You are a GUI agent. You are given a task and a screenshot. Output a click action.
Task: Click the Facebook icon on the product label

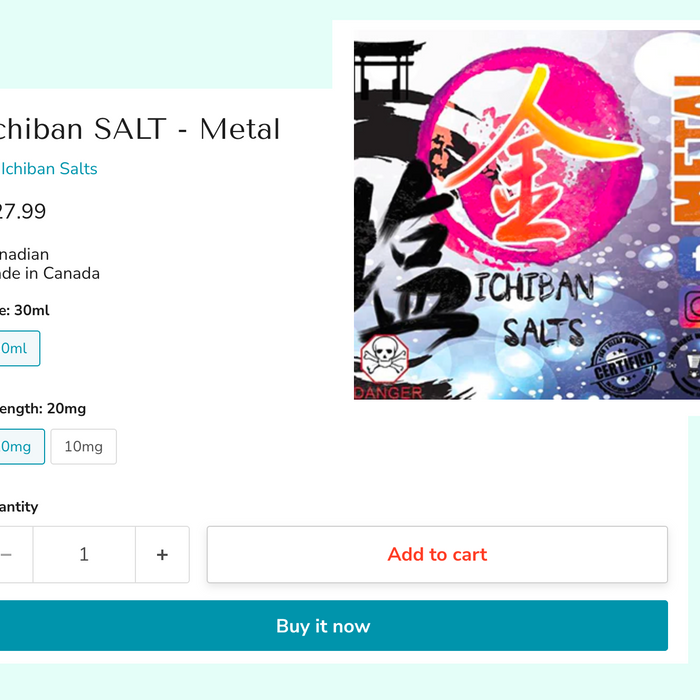click(x=692, y=259)
